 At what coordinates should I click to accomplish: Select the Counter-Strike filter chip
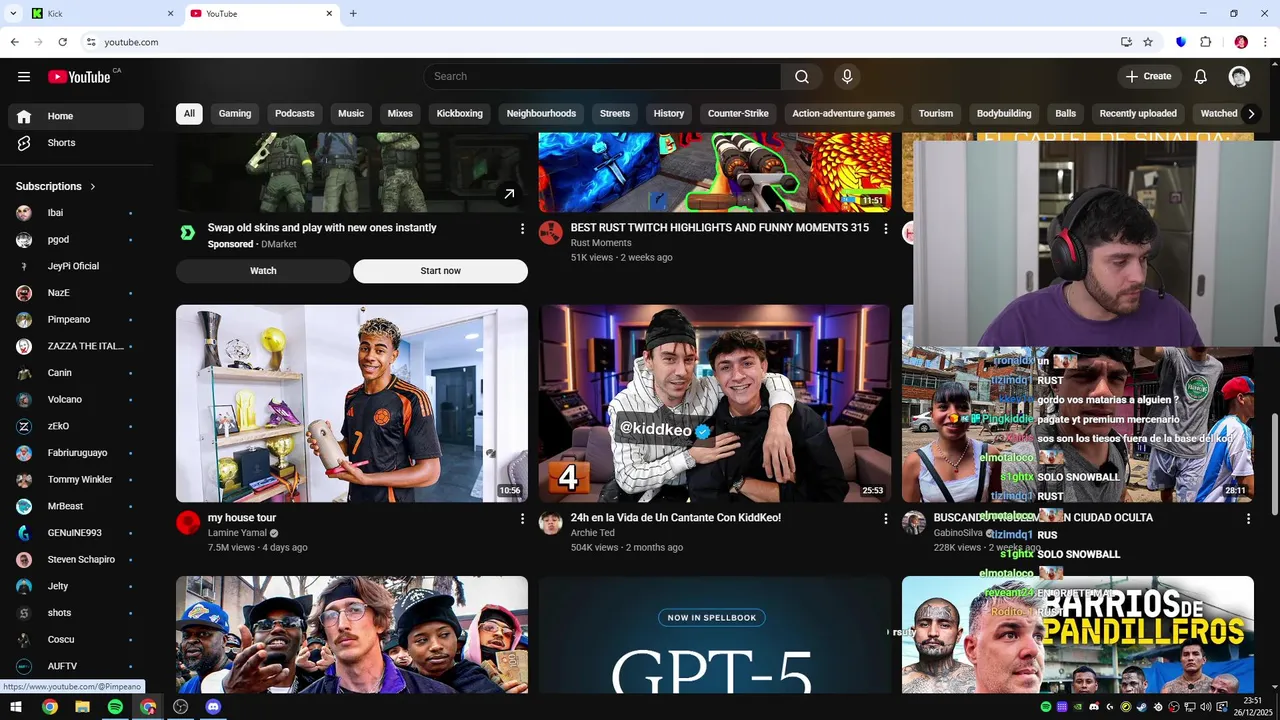pyautogui.click(x=738, y=114)
